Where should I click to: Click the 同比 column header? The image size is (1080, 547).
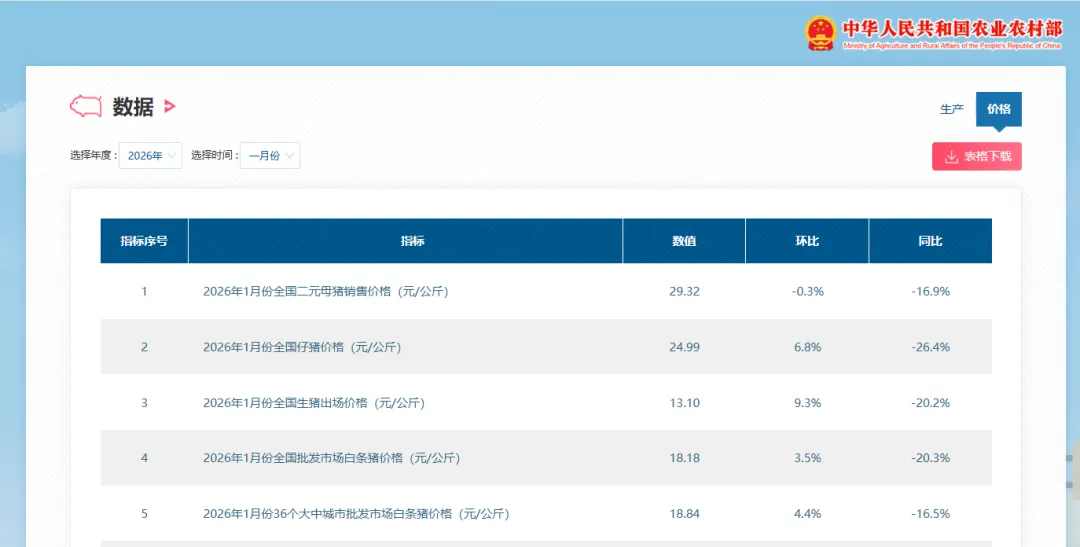coord(931,241)
